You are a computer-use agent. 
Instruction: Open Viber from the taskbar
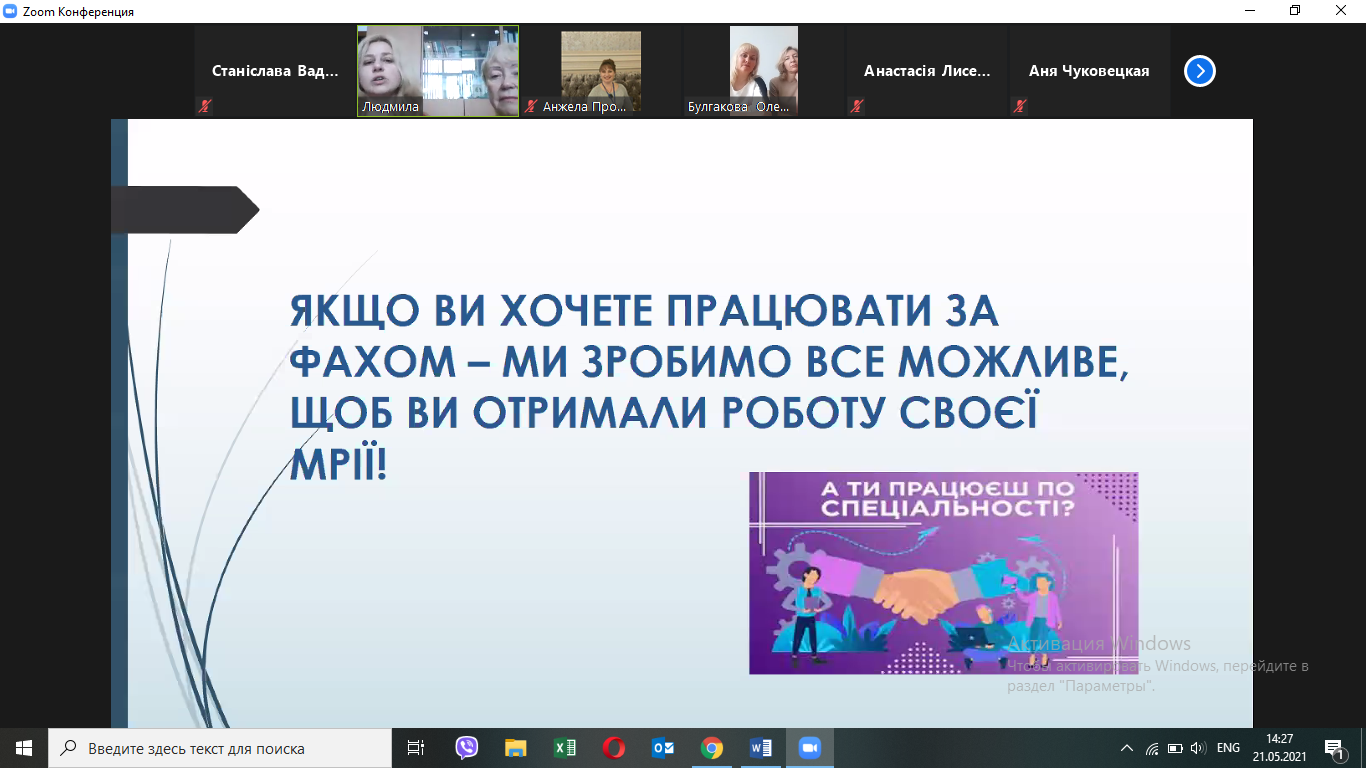click(467, 748)
